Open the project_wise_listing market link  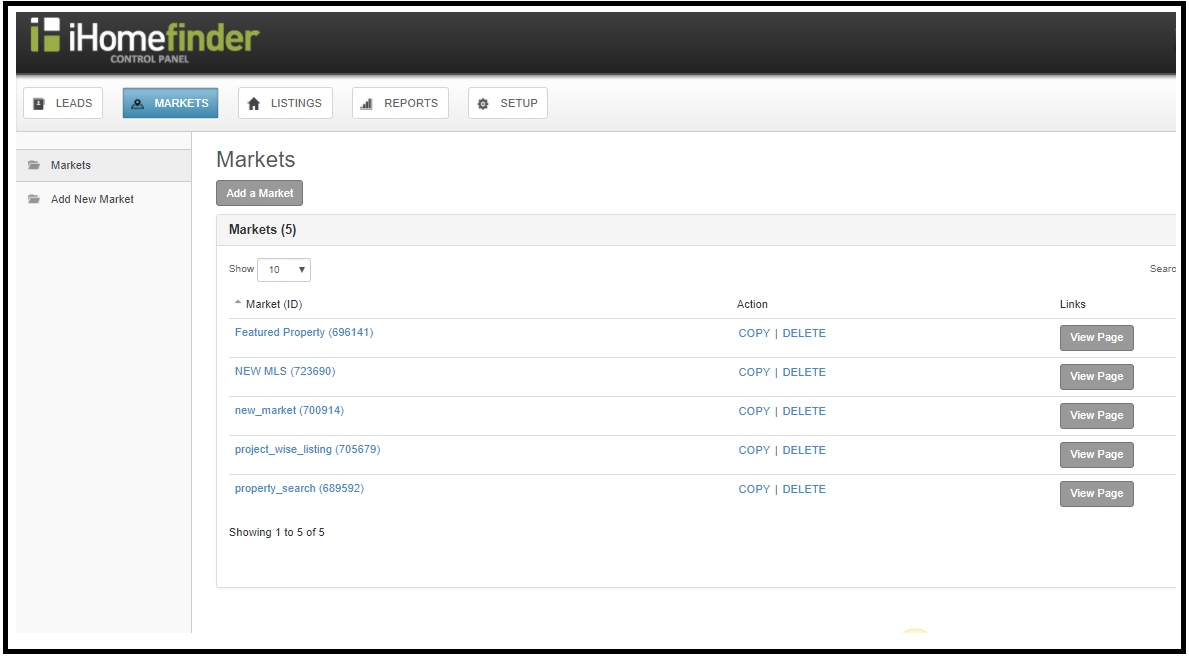click(x=307, y=449)
